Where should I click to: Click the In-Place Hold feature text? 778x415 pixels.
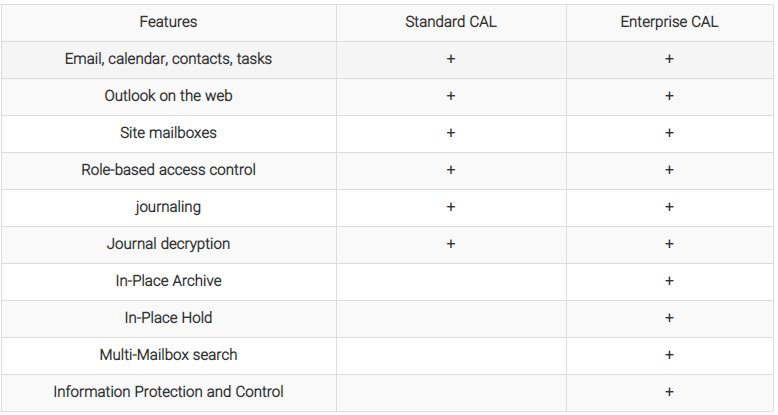[168, 318]
